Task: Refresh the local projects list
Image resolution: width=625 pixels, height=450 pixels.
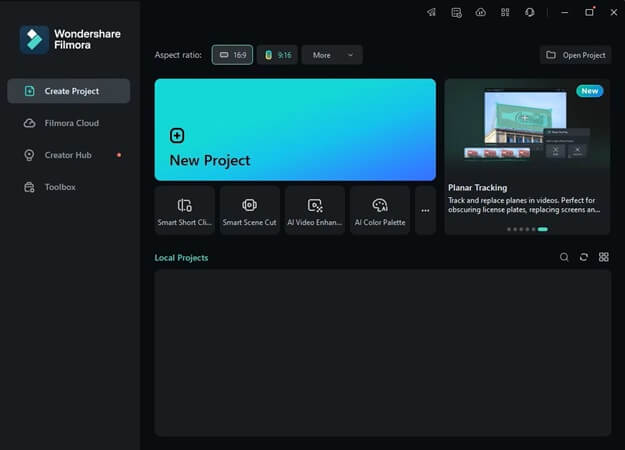Action: (x=584, y=257)
